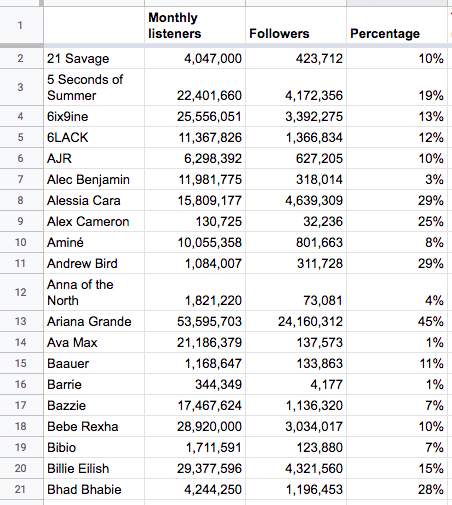This screenshot has height=505, width=452.
Task: Click the 5 Seconds of Summer cell
Action: (x=94, y=87)
